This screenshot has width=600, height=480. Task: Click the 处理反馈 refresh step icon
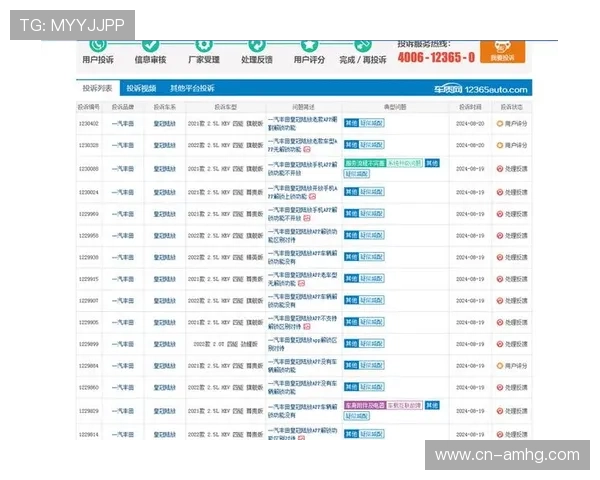pos(257,45)
